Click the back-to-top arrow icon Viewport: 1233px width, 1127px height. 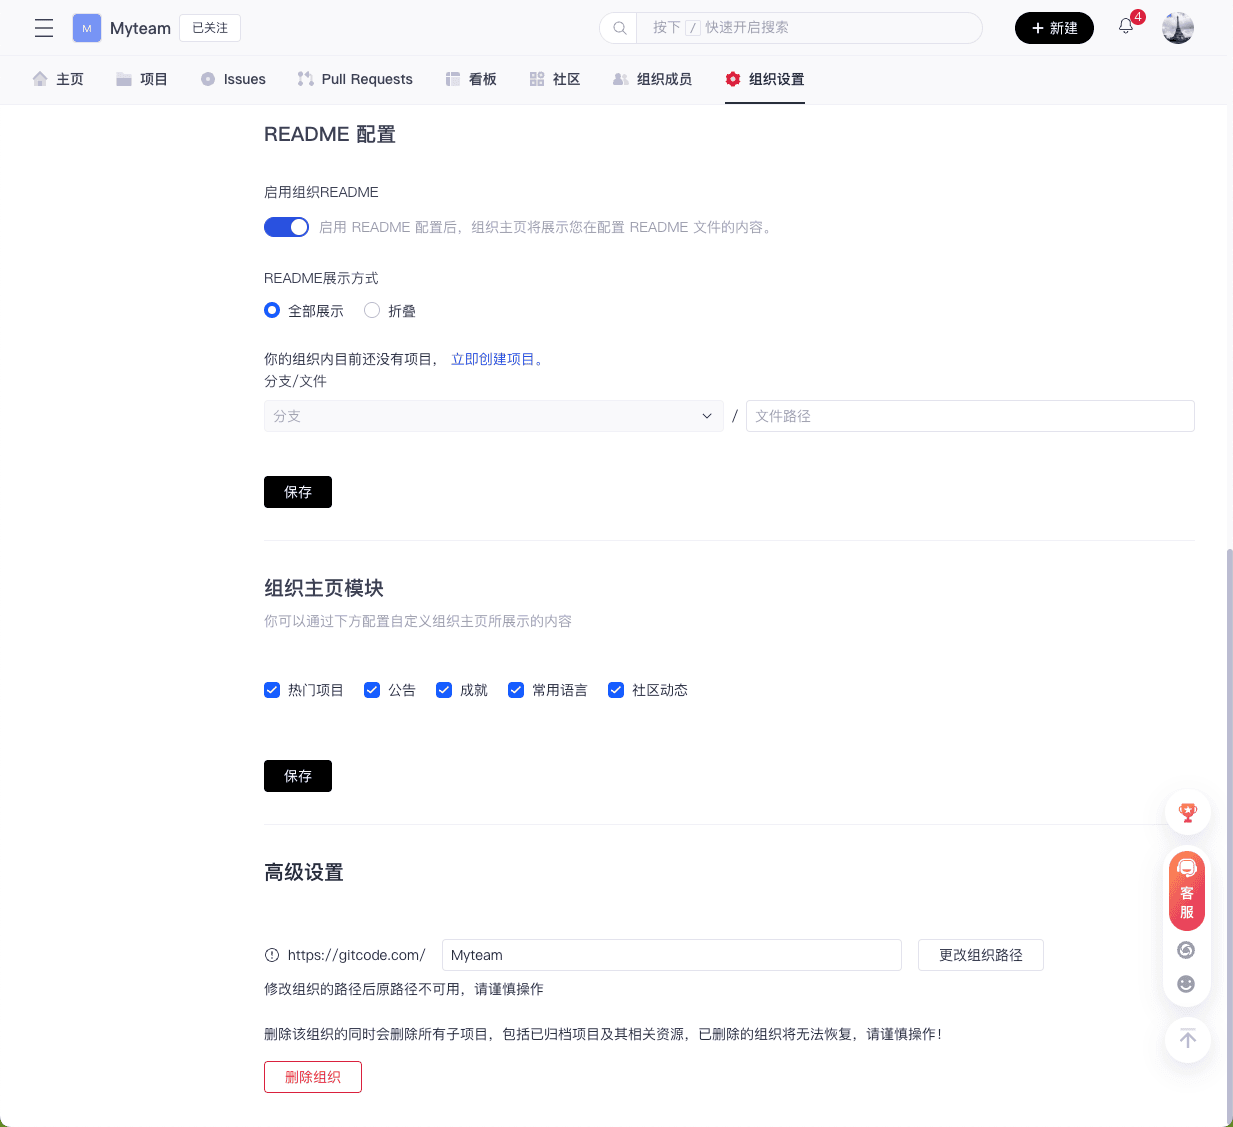[1187, 1039]
